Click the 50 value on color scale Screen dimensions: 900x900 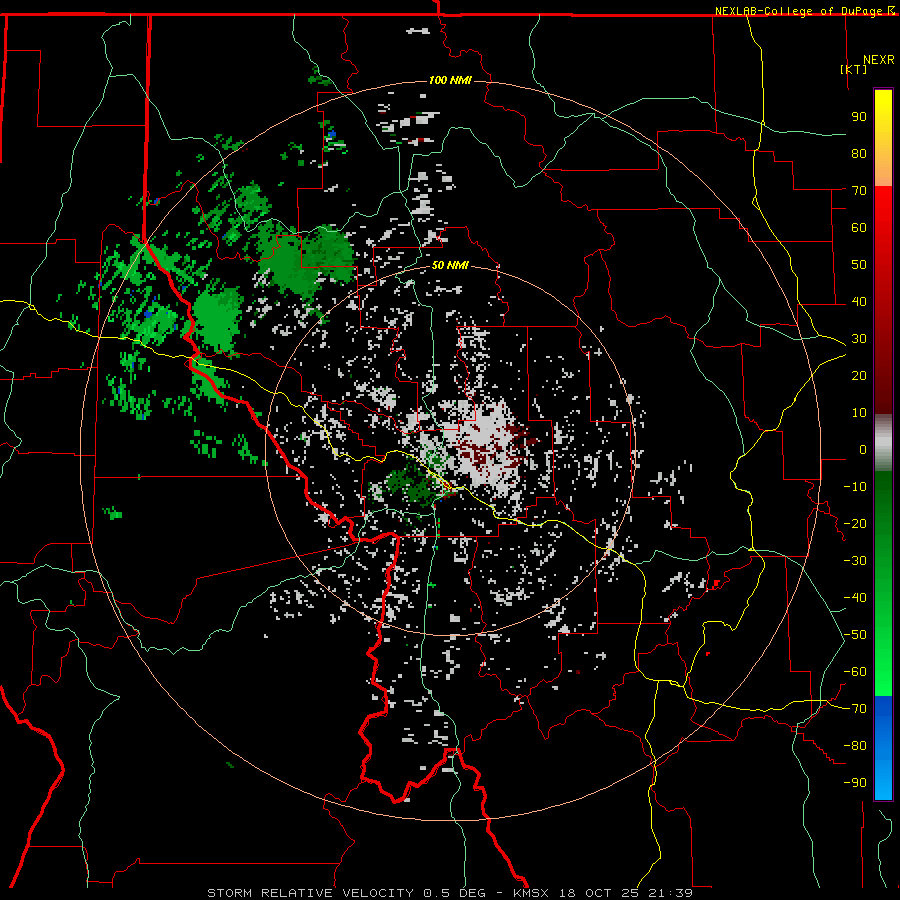[x=859, y=265]
